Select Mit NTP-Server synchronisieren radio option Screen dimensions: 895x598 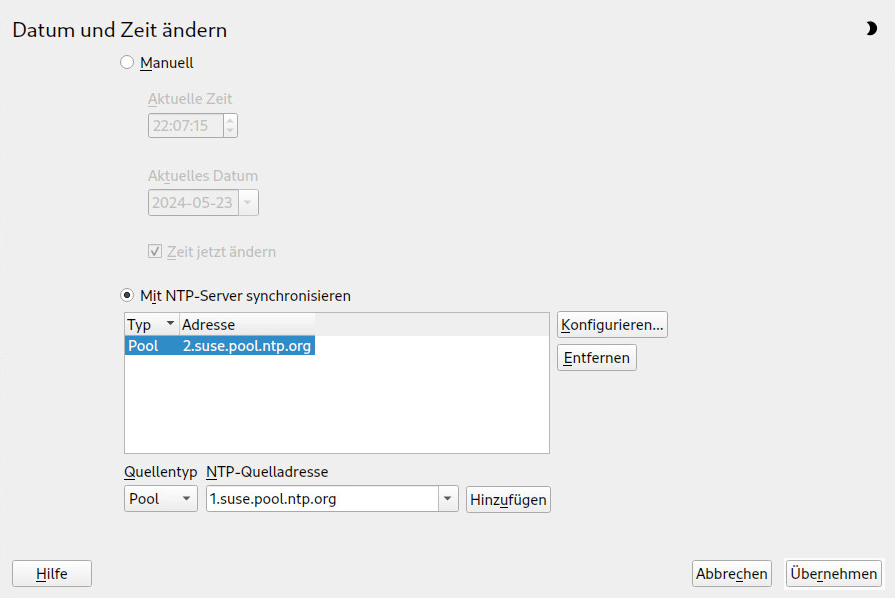tap(127, 296)
